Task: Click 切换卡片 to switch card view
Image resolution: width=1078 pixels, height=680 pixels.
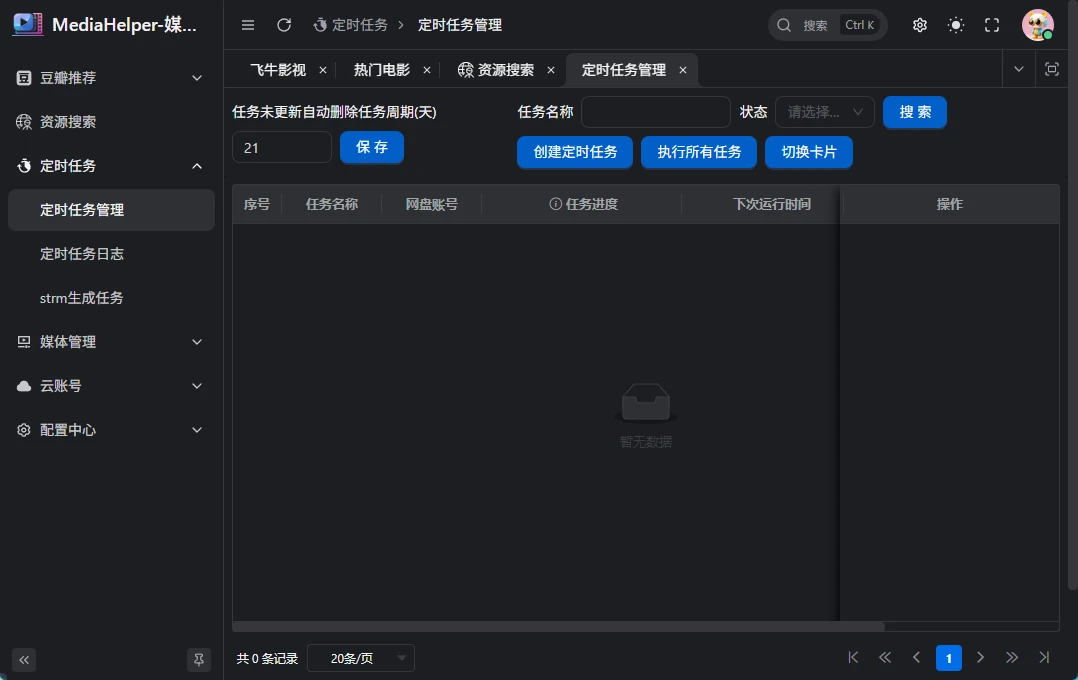Action: [808, 152]
